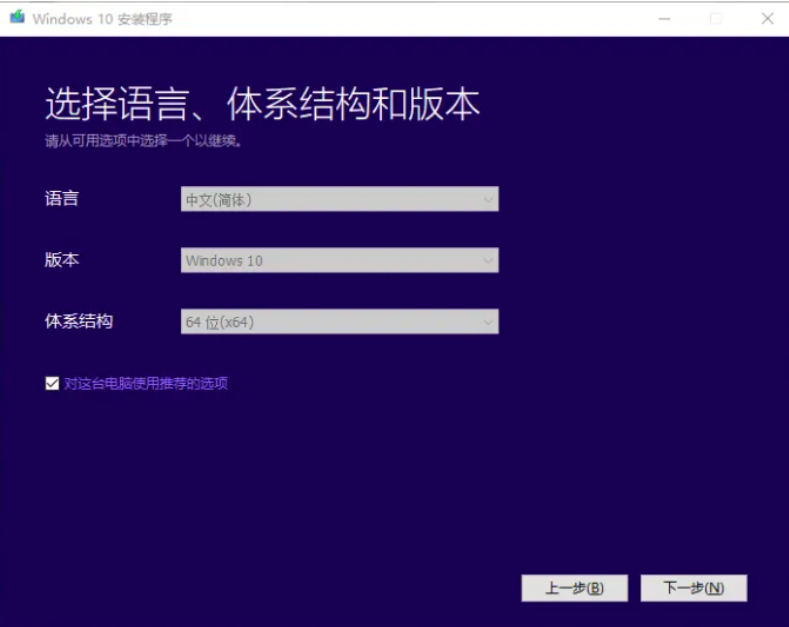Uncheck the 对这台电脑使用推荐的选项 checkbox
Screen dimensions: 789x627
(52, 383)
